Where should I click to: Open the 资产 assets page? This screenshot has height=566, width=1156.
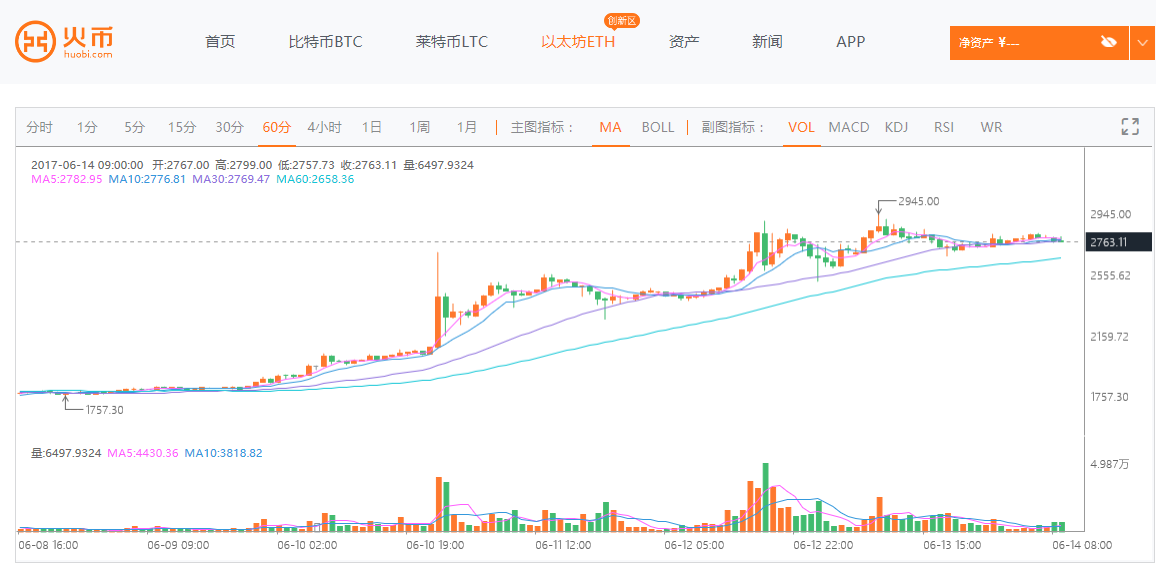(x=684, y=42)
